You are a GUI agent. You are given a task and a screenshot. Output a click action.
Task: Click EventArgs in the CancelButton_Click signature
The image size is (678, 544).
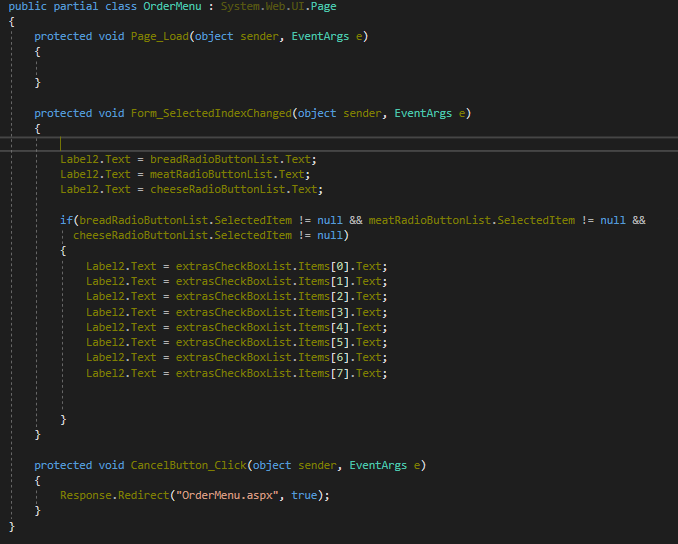tap(378, 465)
